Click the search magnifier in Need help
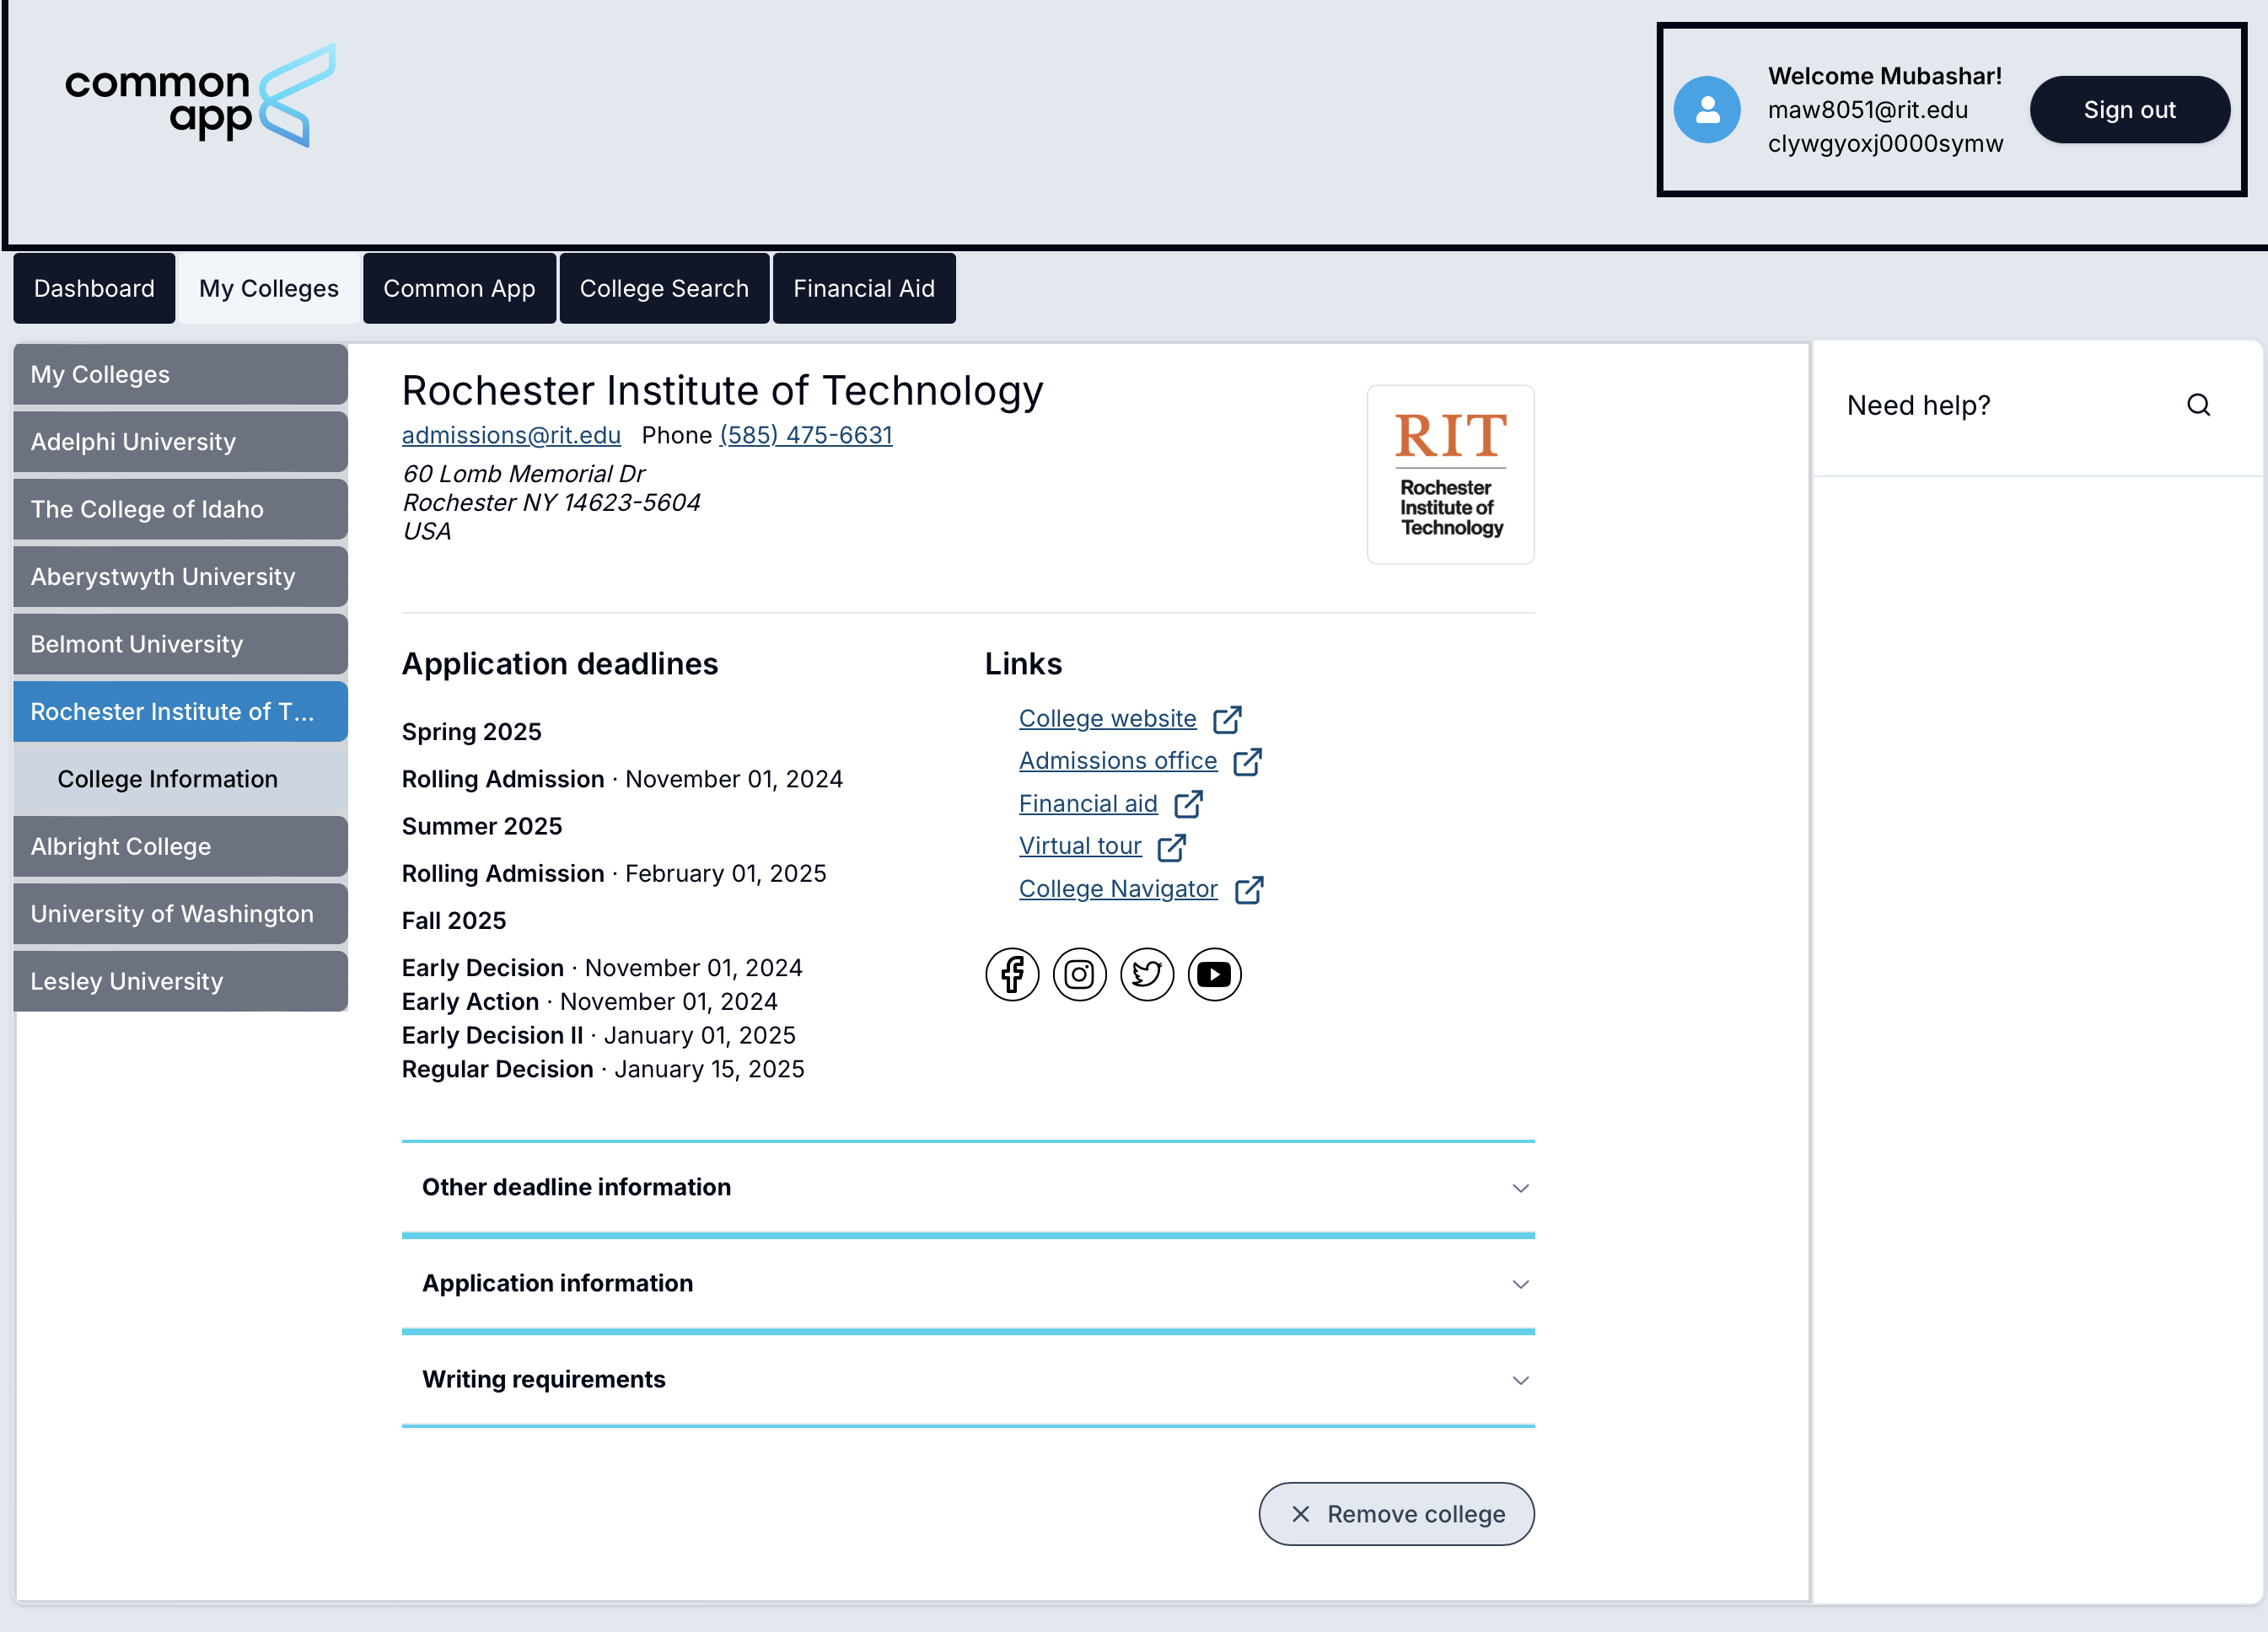2268x1632 pixels. click(2198, 405)
